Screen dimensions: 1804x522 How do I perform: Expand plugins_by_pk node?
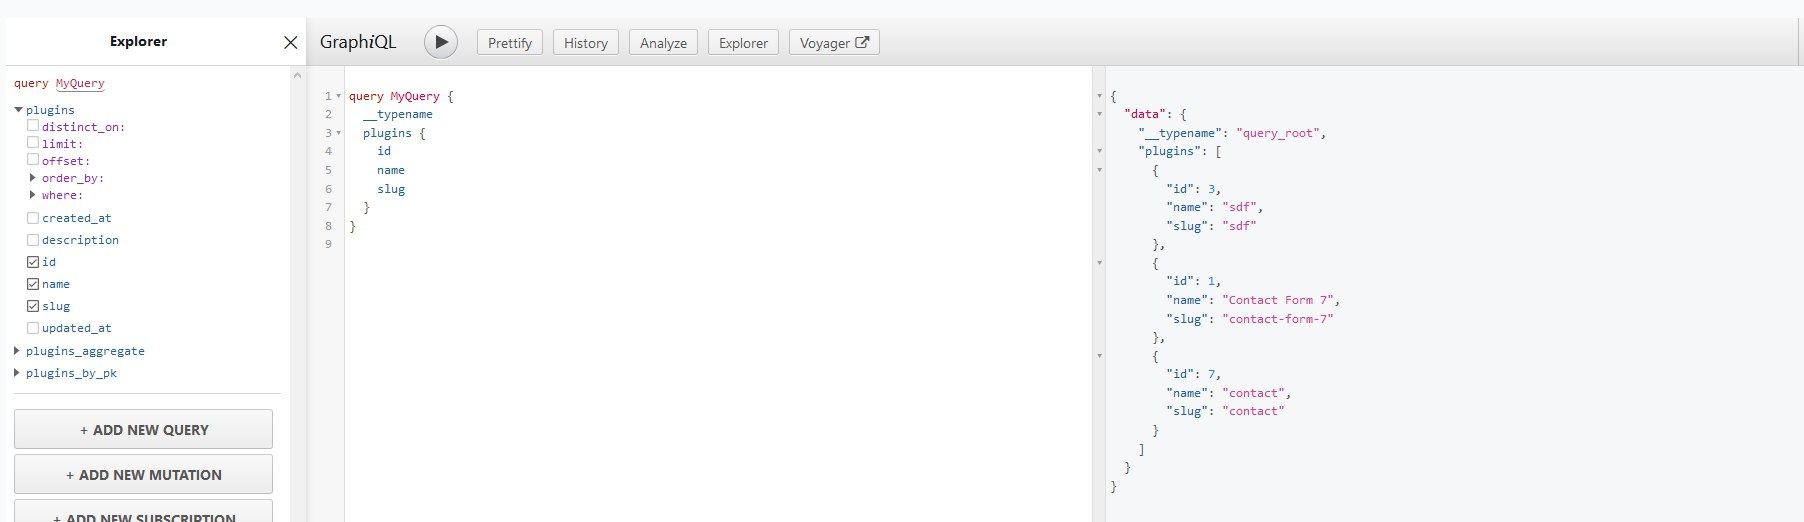coord(17,373)
